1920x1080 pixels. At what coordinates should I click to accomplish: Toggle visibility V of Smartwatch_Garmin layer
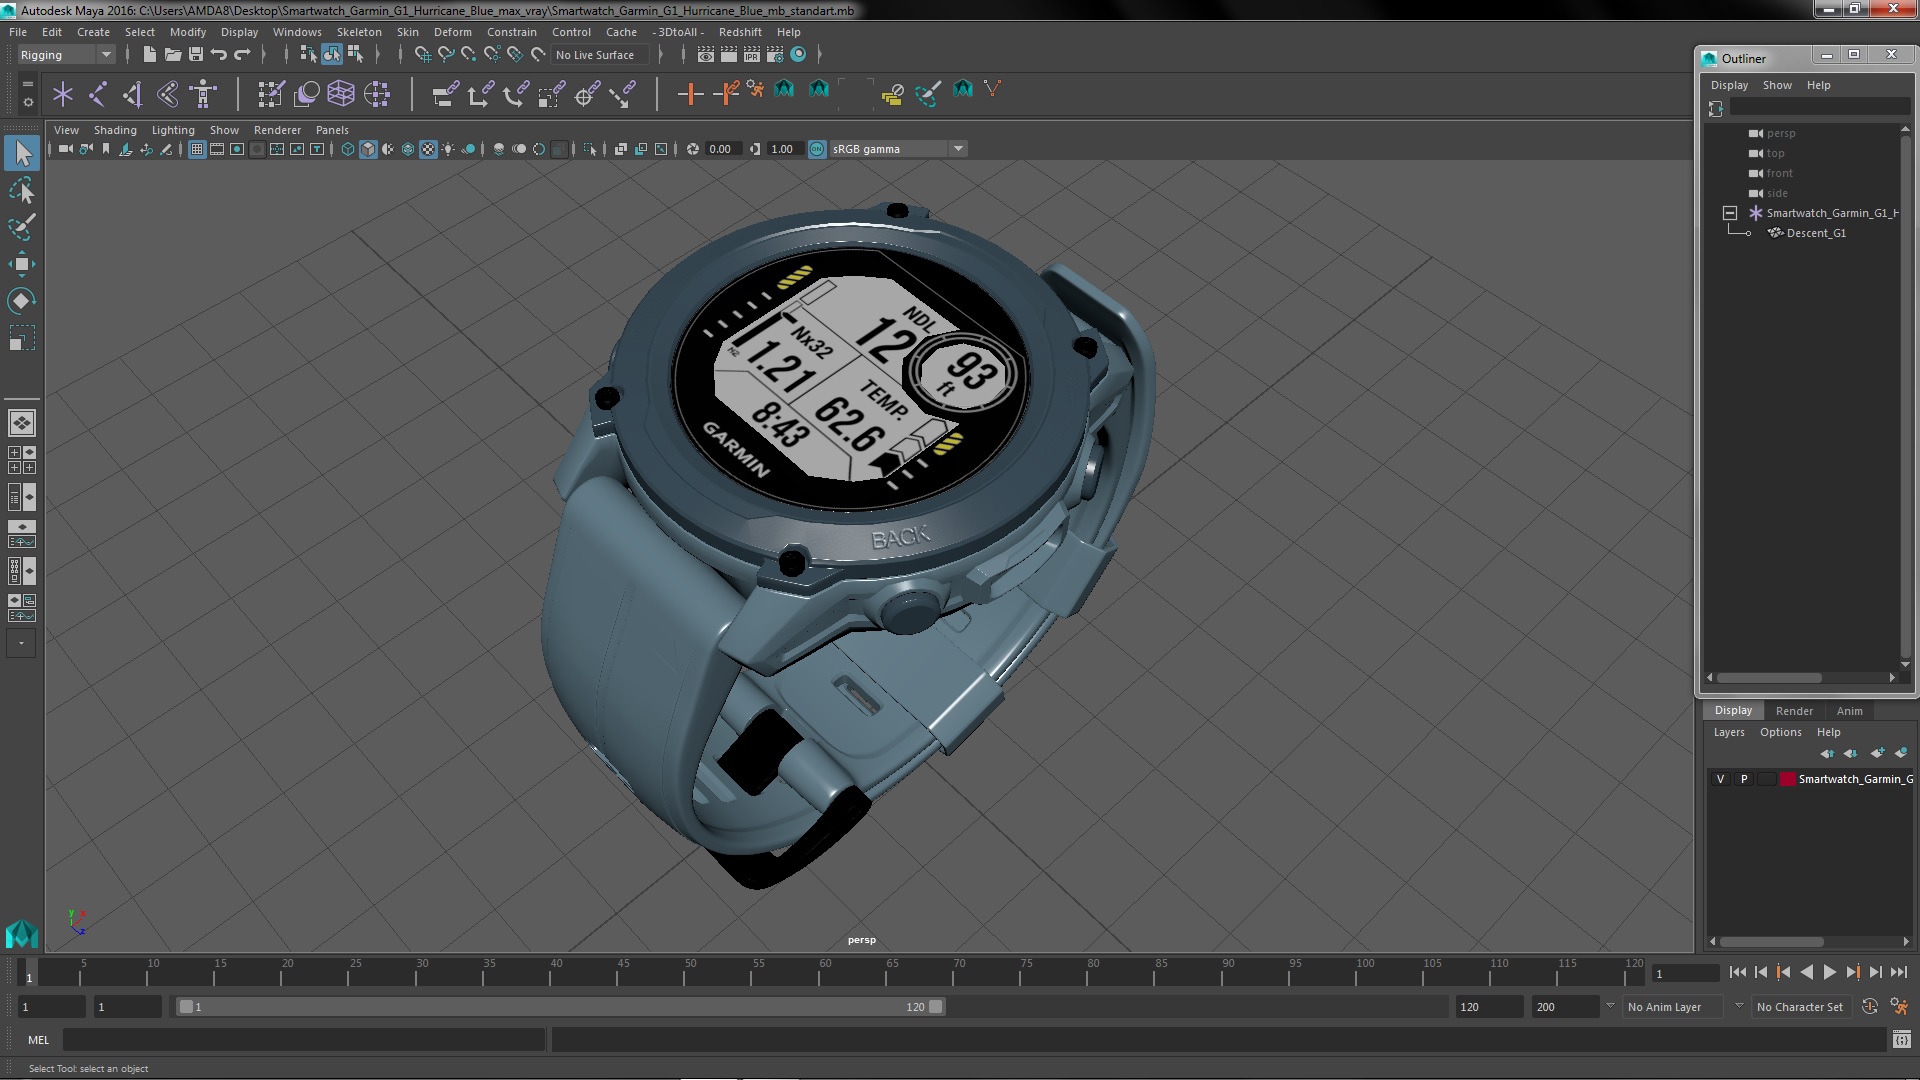tap(1720, 779)
